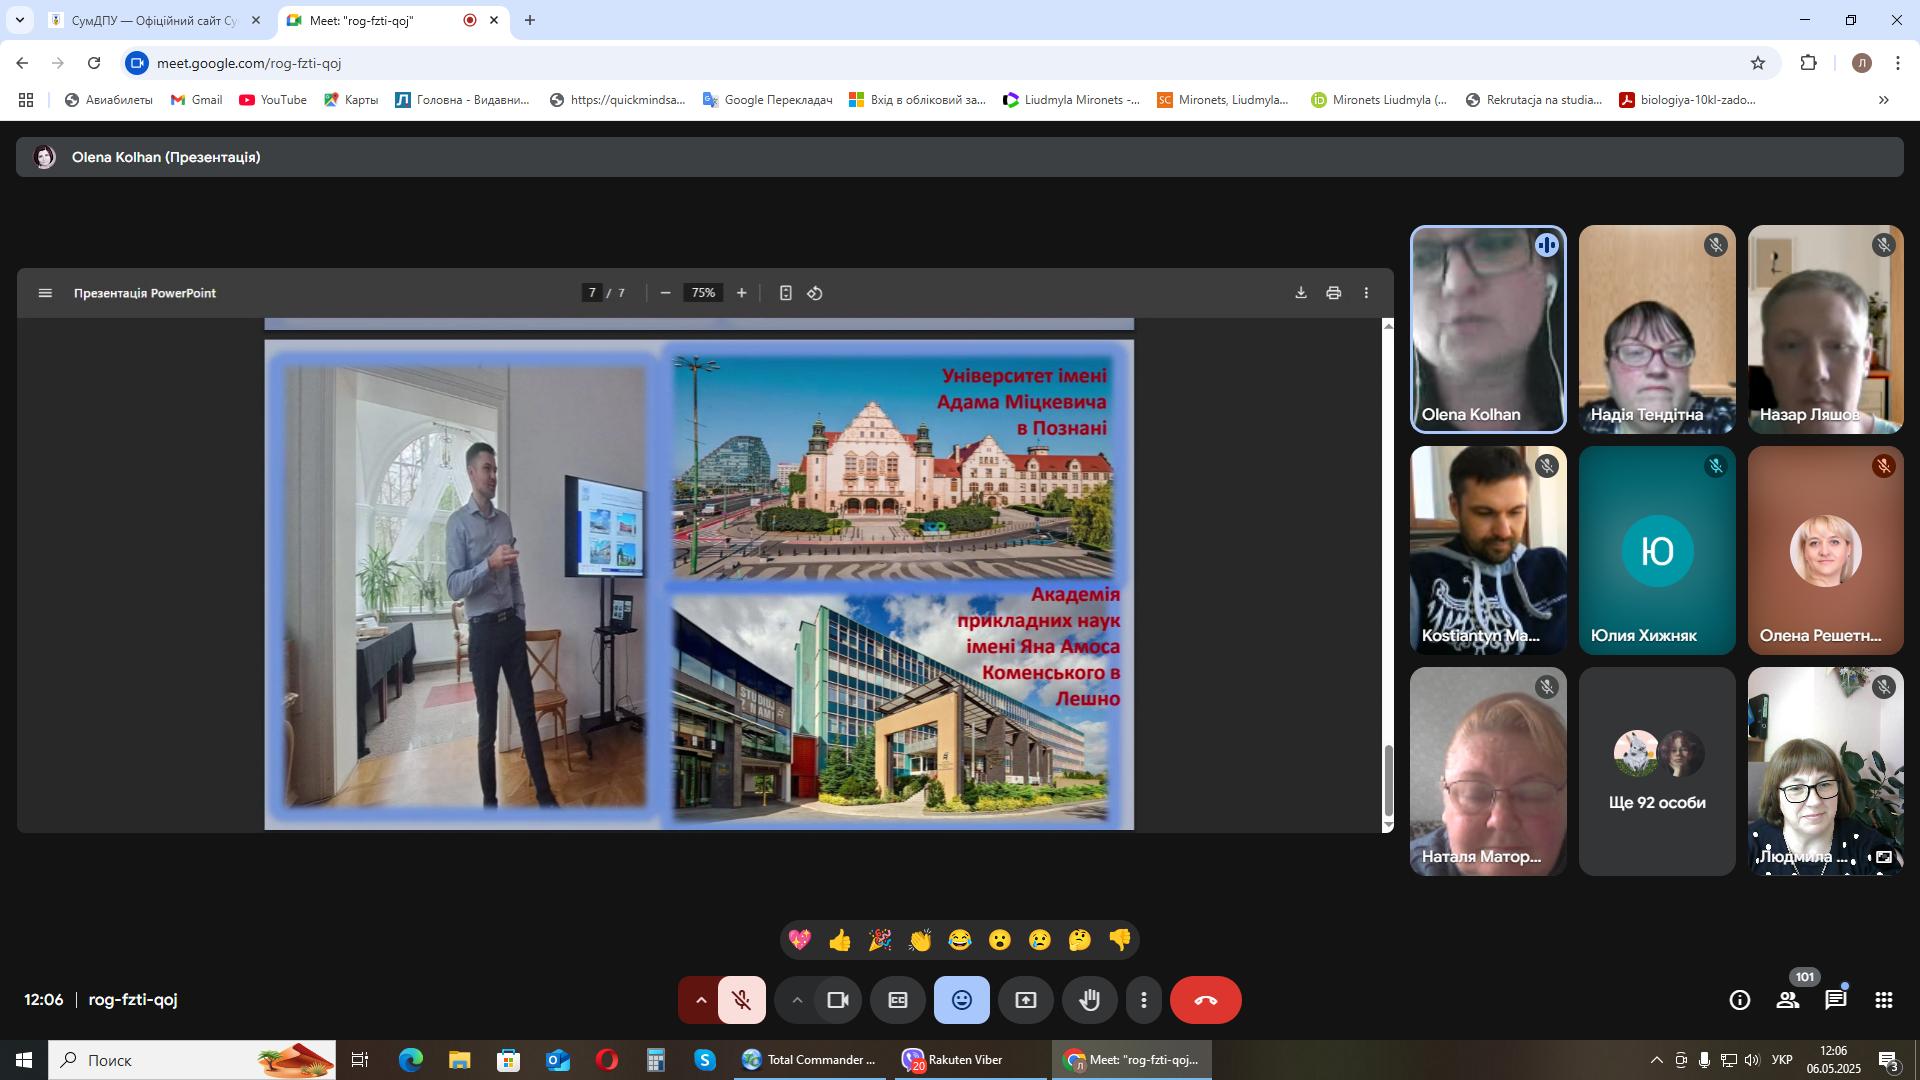
Task: Click the 75% zoom level field
Action: pos(704,293)
